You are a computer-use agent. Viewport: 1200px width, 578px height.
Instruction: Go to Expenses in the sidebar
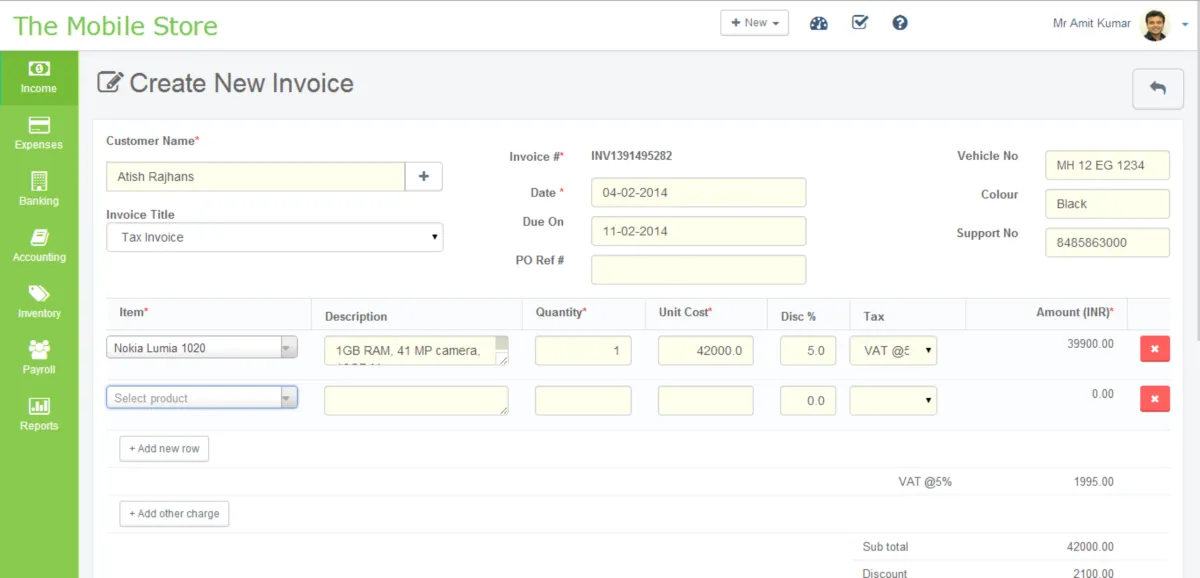39,133
